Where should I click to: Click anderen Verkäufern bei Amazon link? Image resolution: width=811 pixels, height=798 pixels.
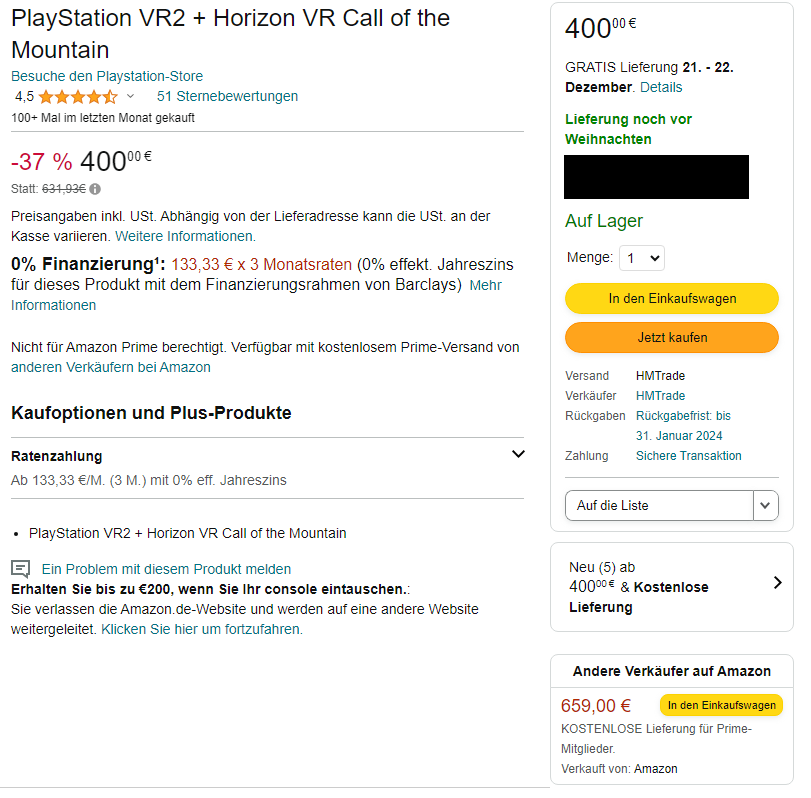click(x=111, y=367)
